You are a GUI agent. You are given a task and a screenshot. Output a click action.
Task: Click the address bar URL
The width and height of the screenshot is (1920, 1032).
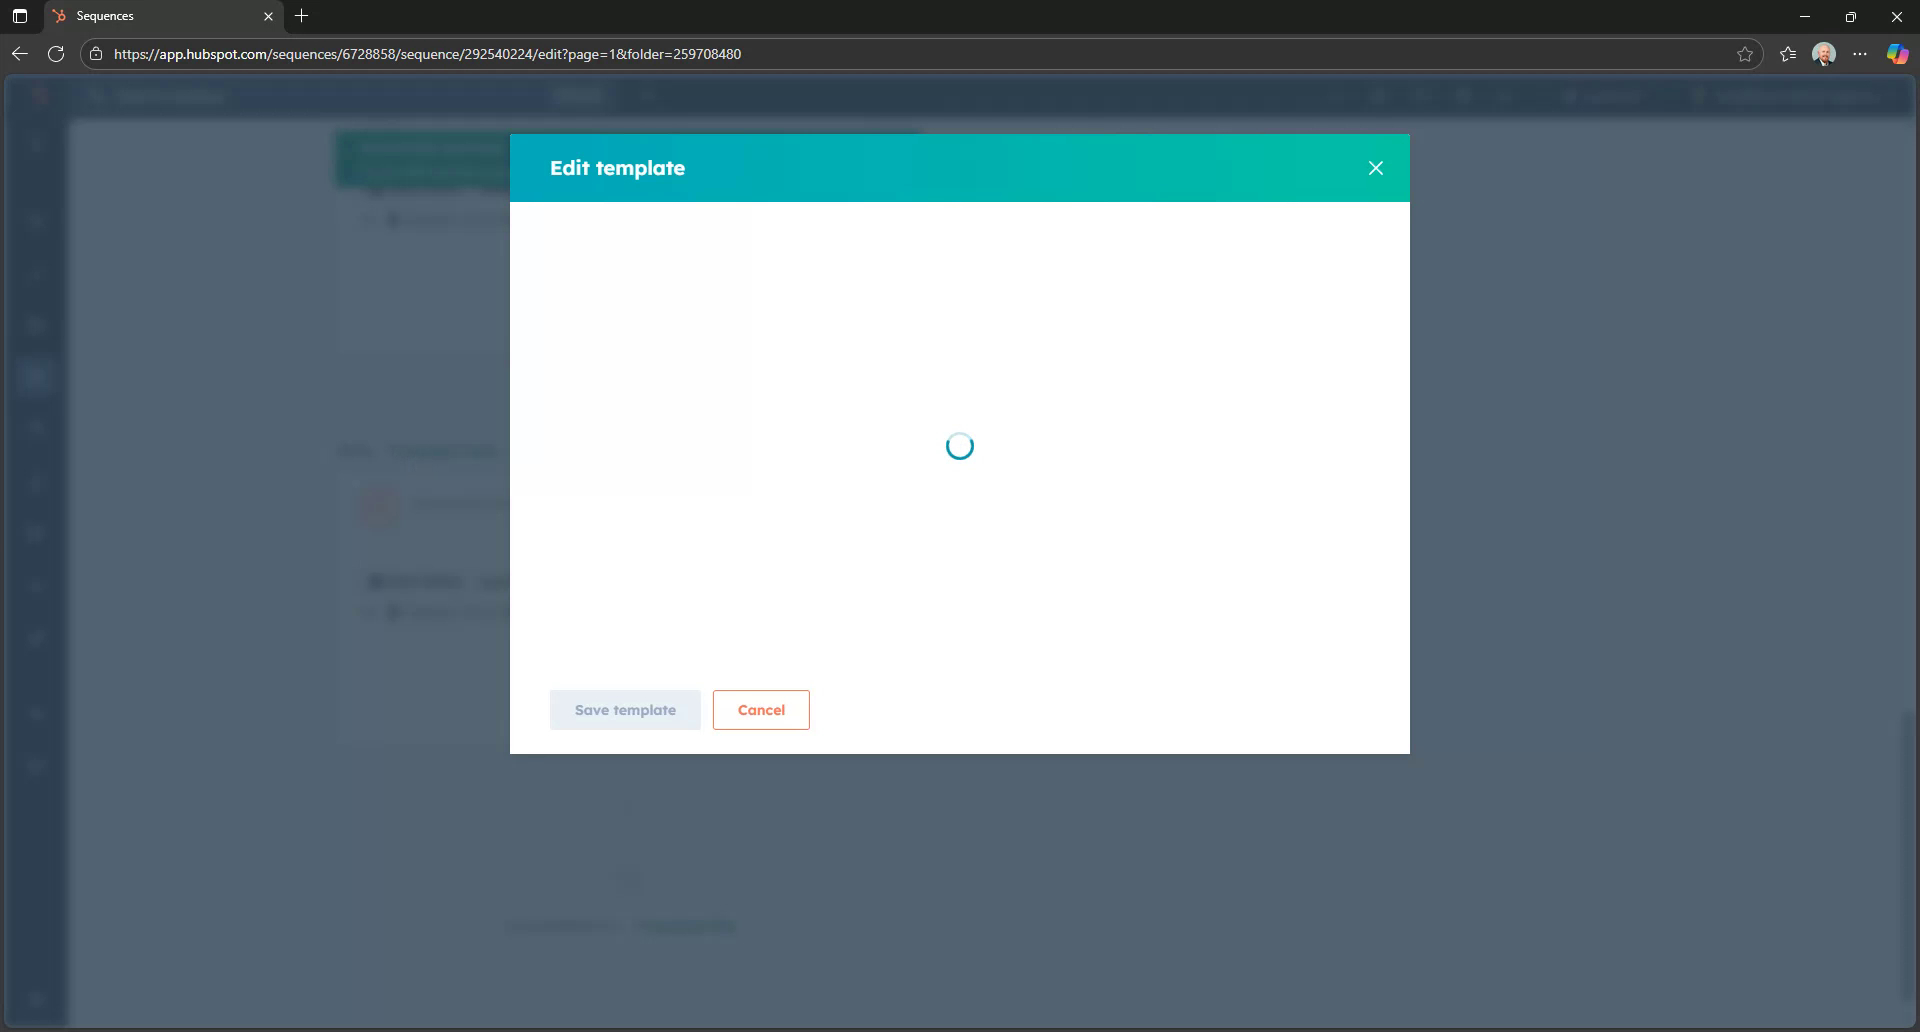[x=428, y=53]
